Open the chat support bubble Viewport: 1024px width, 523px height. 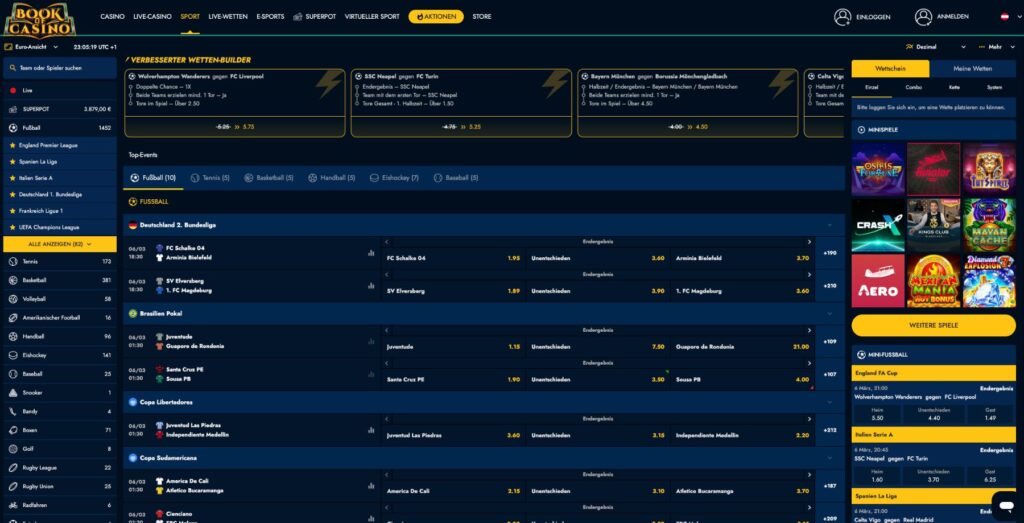(x=1004, y=505)
